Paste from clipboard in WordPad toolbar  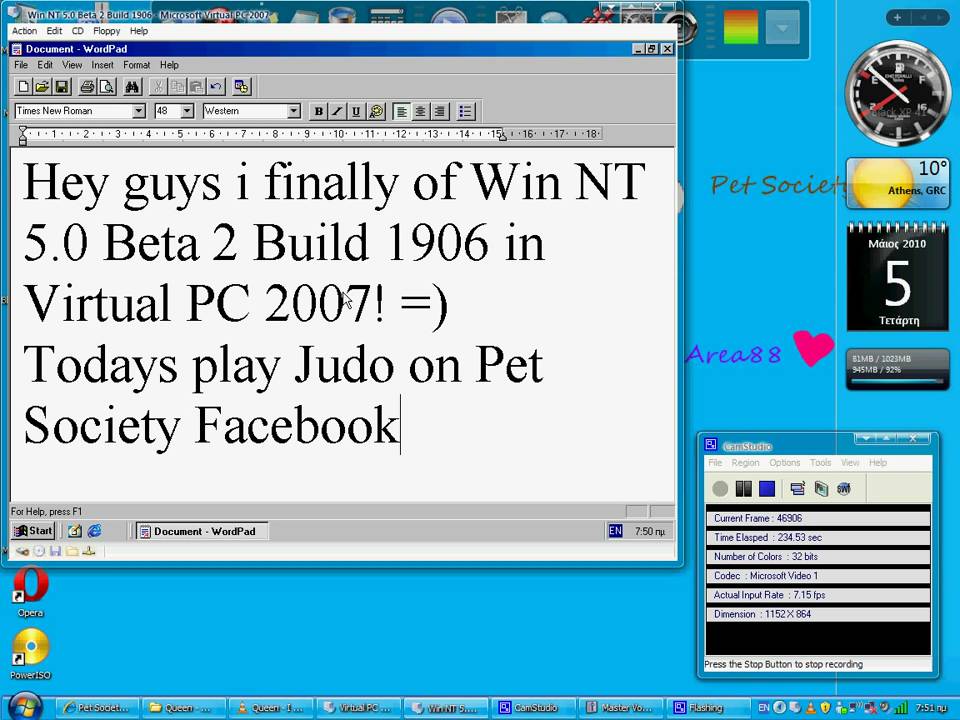[x=197, y=87]
